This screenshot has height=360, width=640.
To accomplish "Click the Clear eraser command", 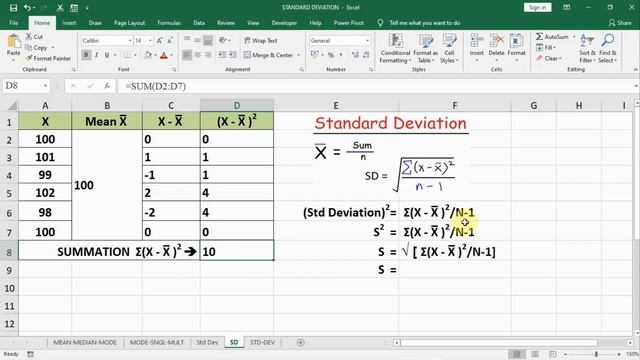I will [549, 58].
